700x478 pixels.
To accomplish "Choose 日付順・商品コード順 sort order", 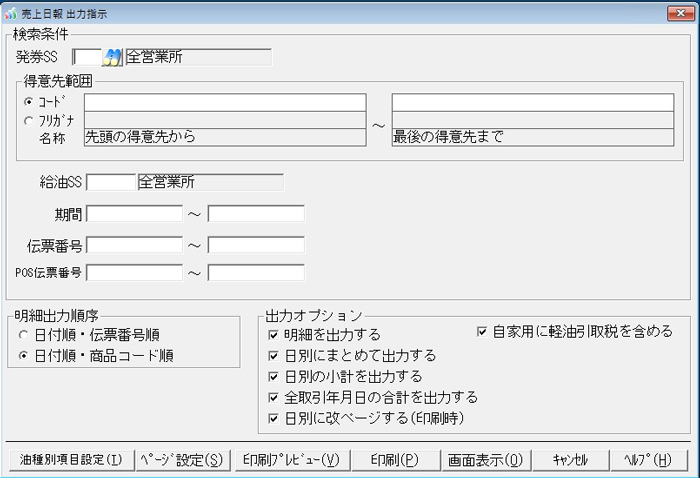I will click(24, 355).
